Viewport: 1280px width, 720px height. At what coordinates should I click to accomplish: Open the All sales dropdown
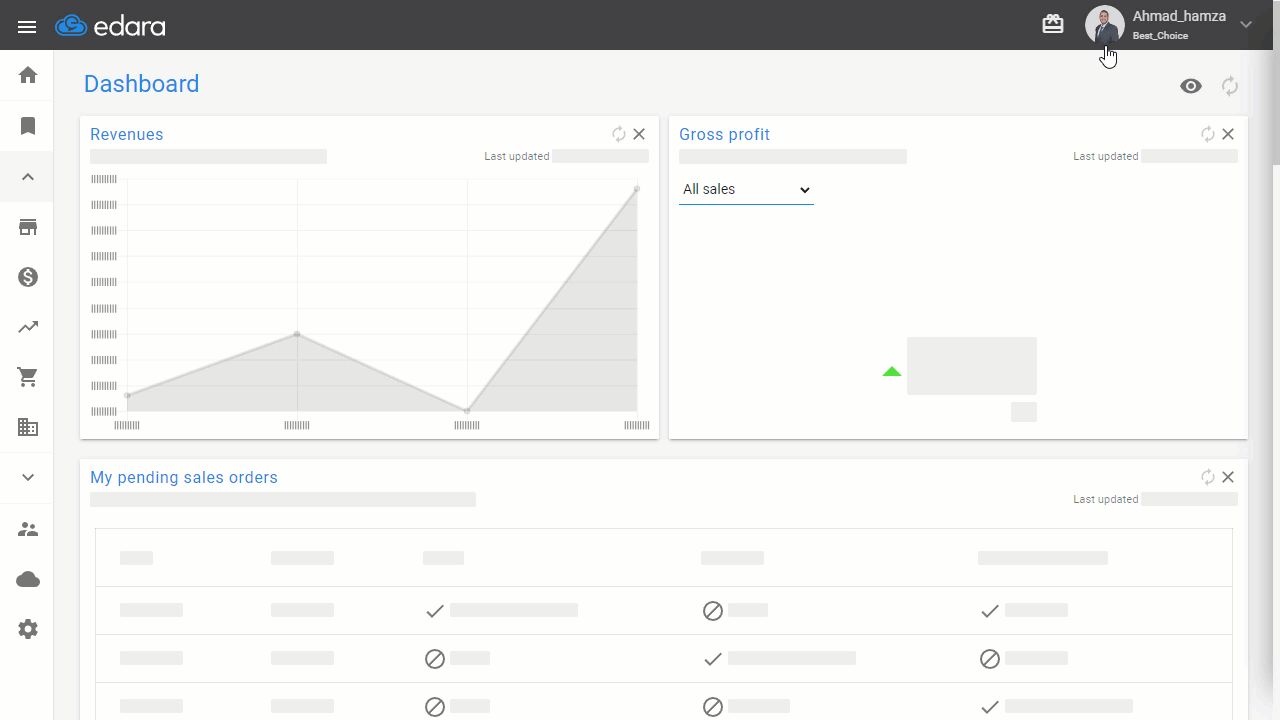click(x=746, y=189)
